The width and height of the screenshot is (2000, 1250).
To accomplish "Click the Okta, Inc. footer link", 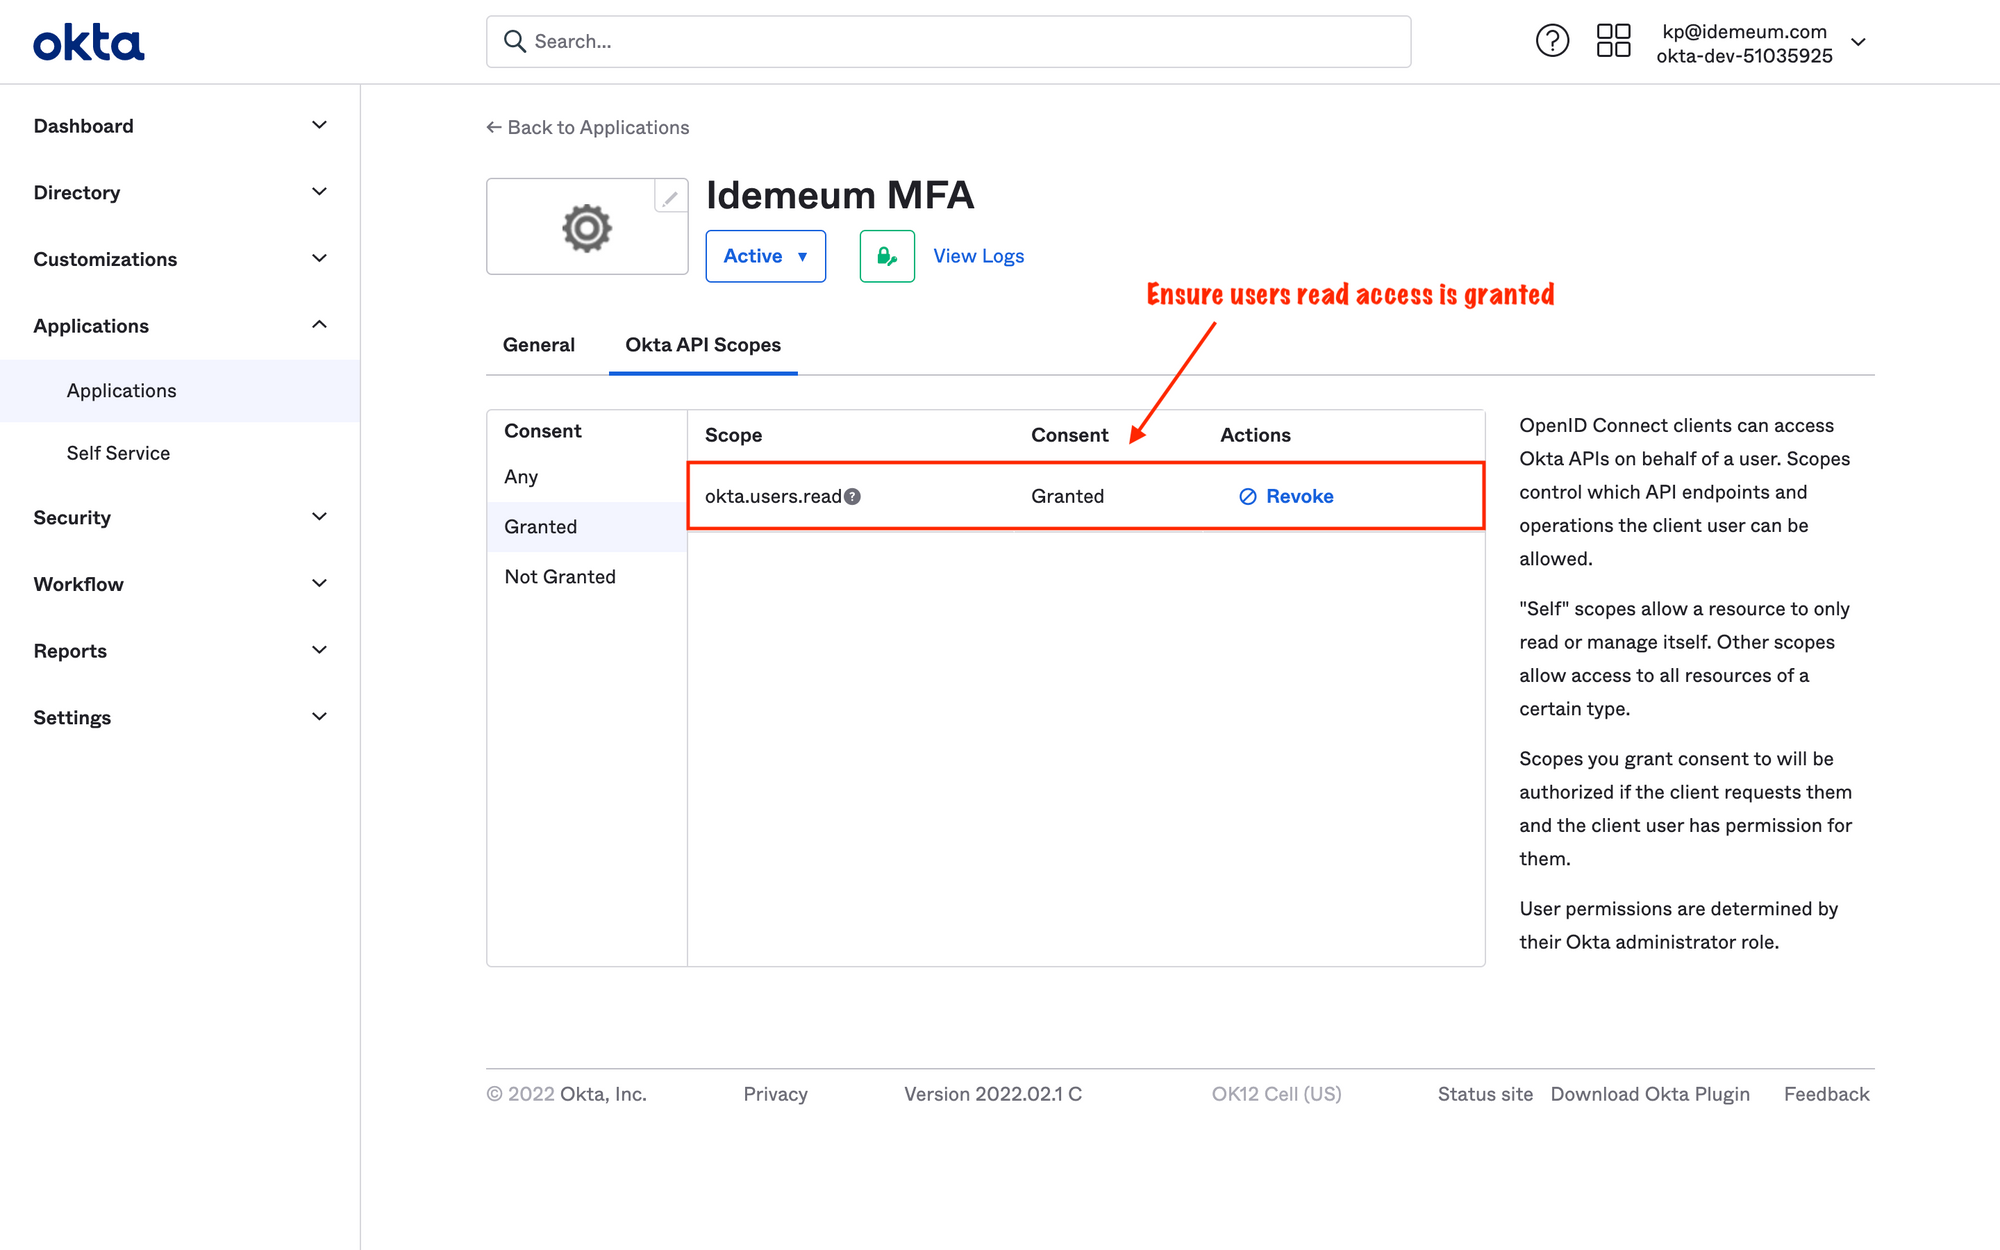I will 603,1094.
